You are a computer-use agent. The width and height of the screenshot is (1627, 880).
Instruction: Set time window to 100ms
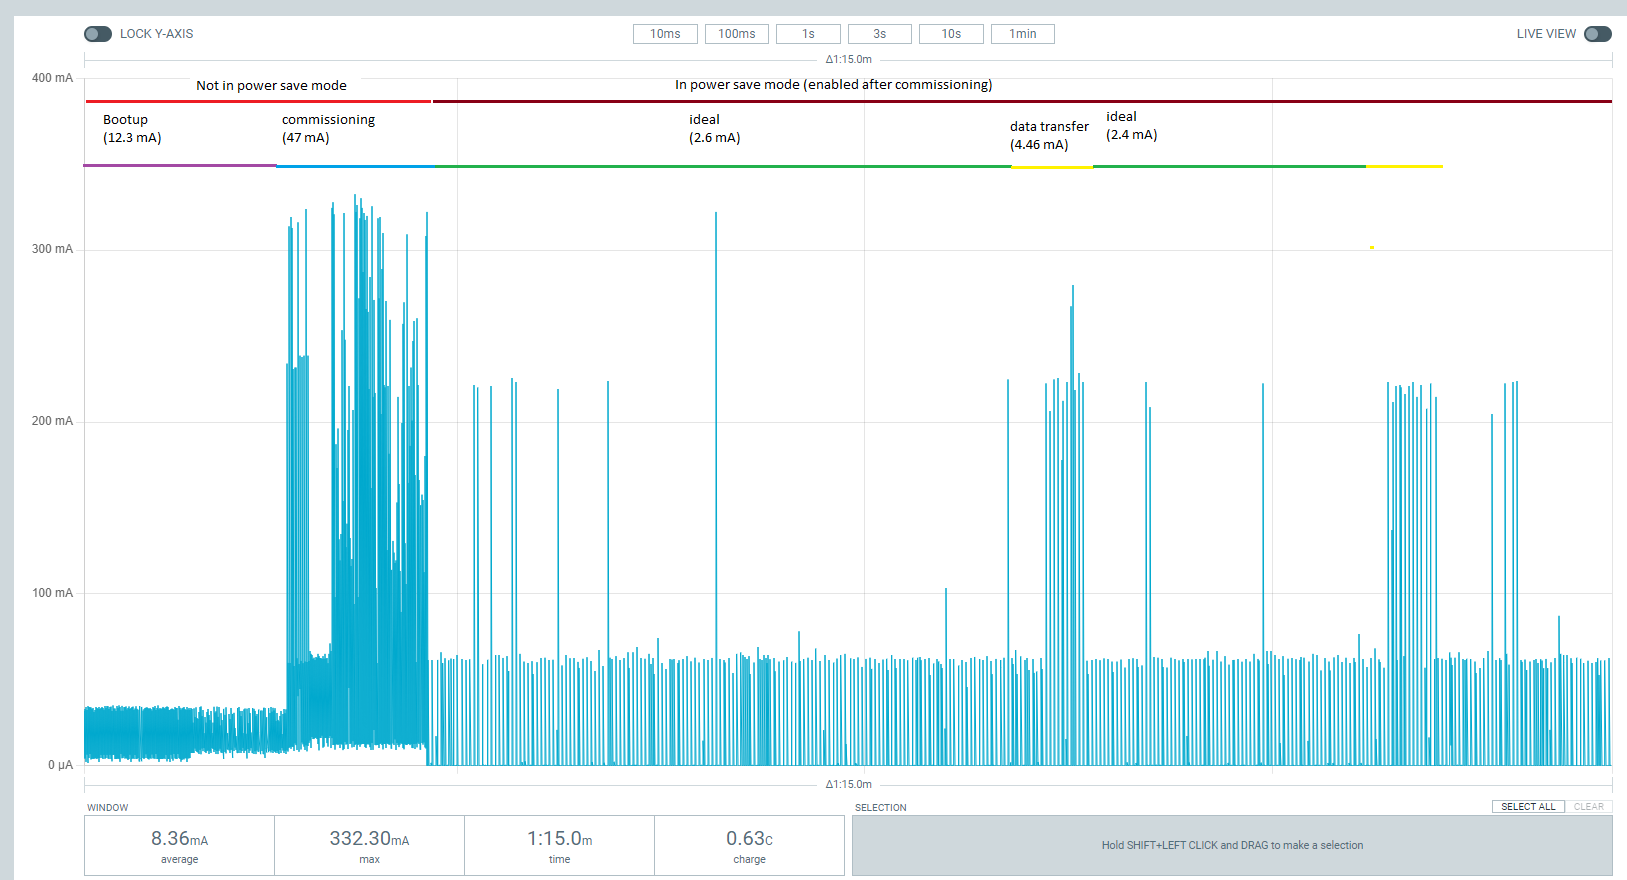[737, 34]
